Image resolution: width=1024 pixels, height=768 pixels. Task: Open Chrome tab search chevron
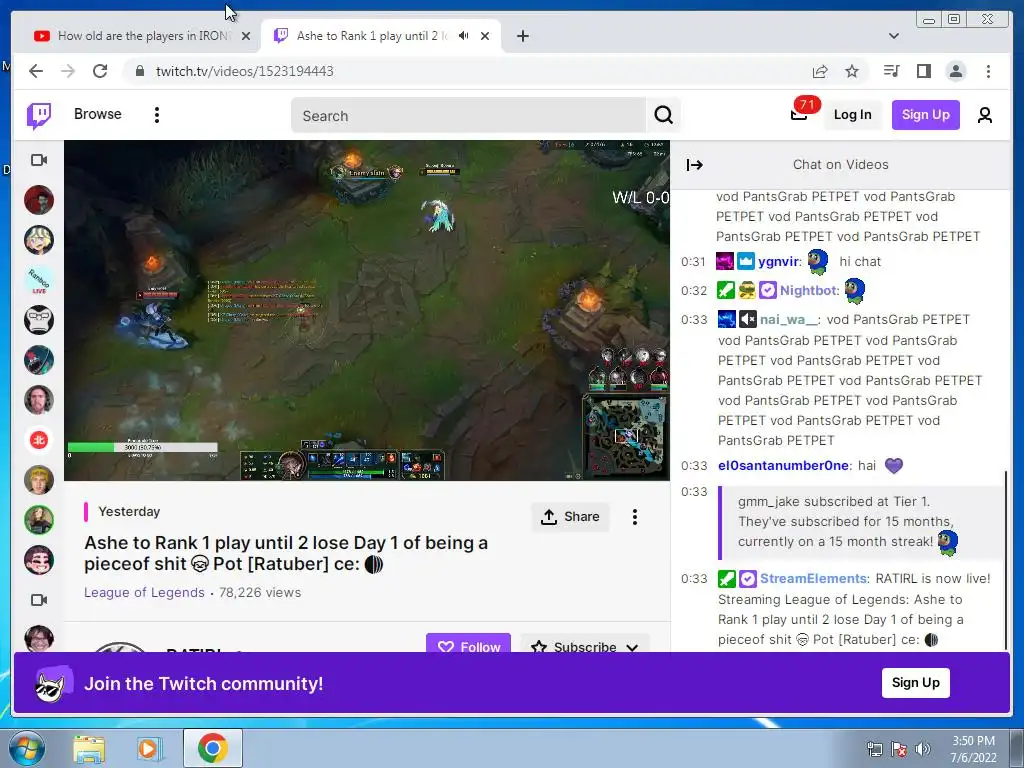point(894,36)
